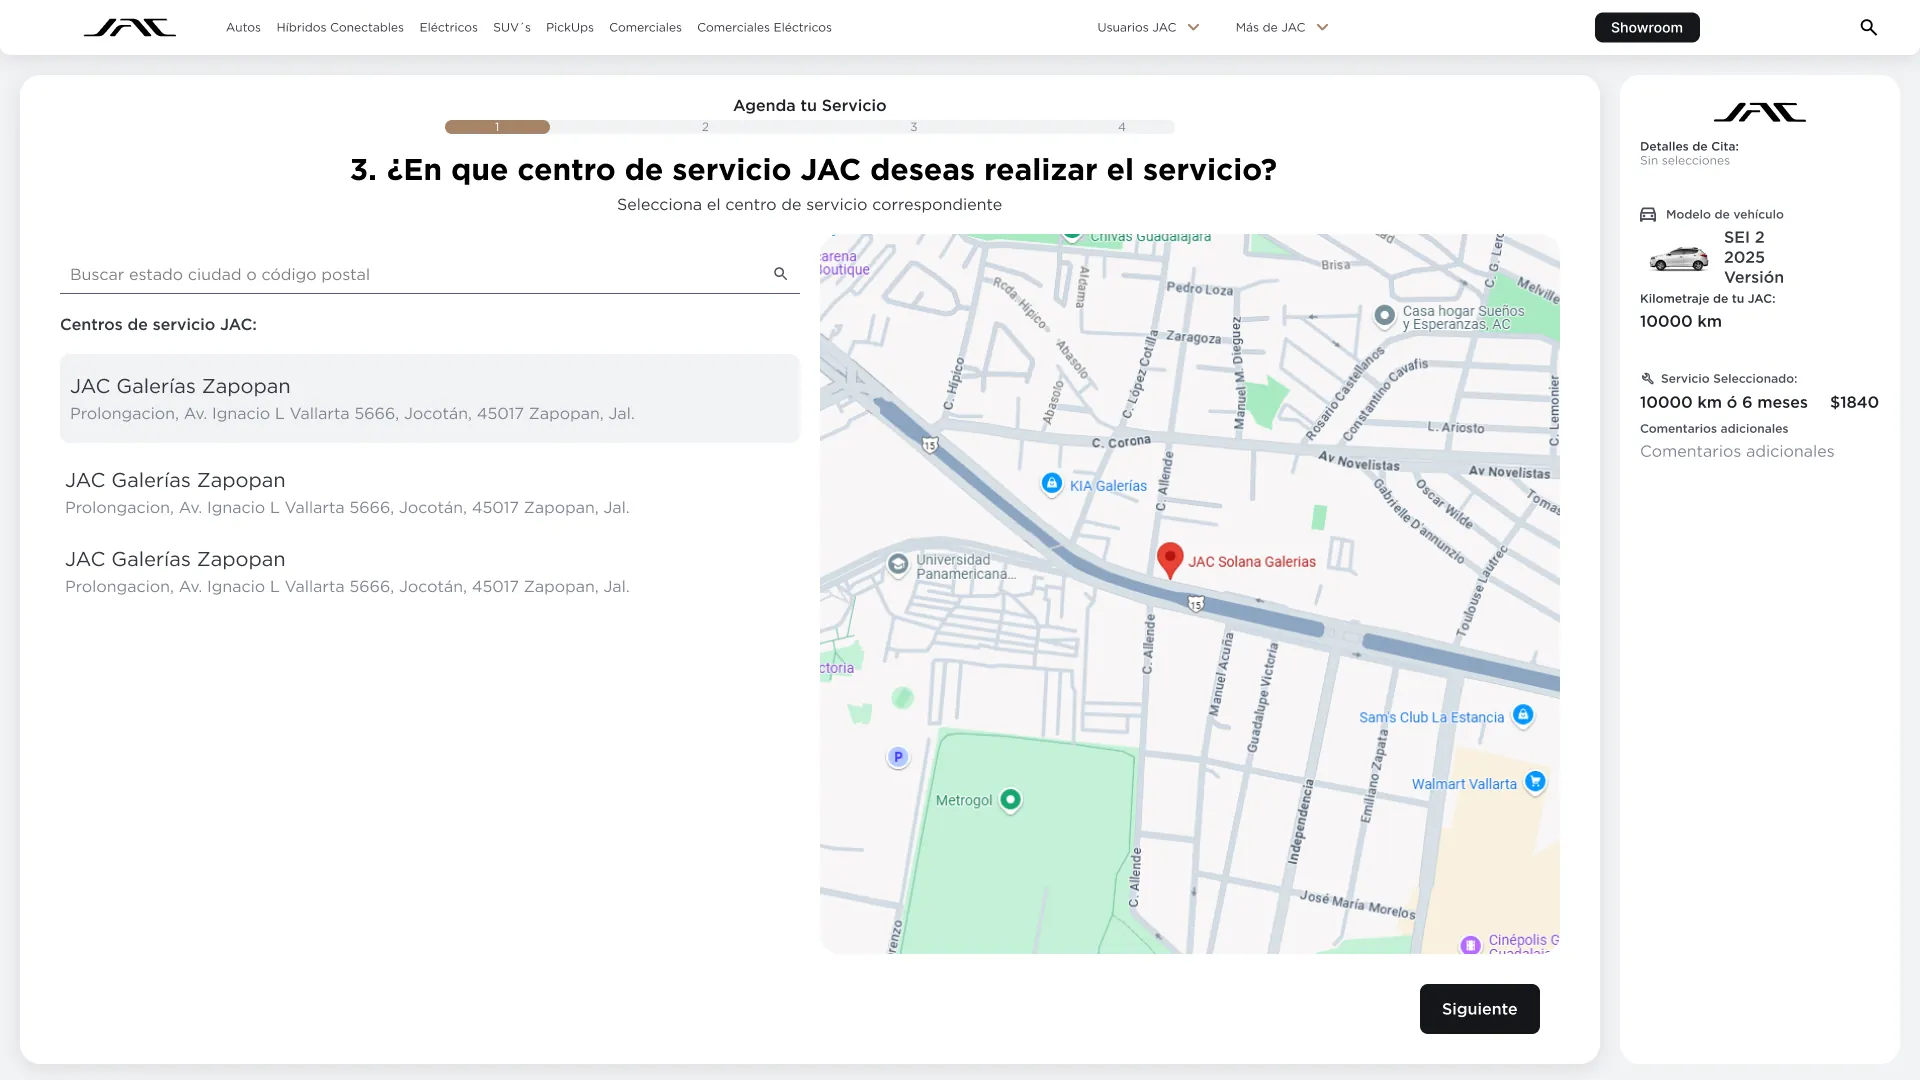The height and width of the screenshot is (1080, 1920).
Task: Open the SUV´s menu
Action: click(x=512, y=27)
